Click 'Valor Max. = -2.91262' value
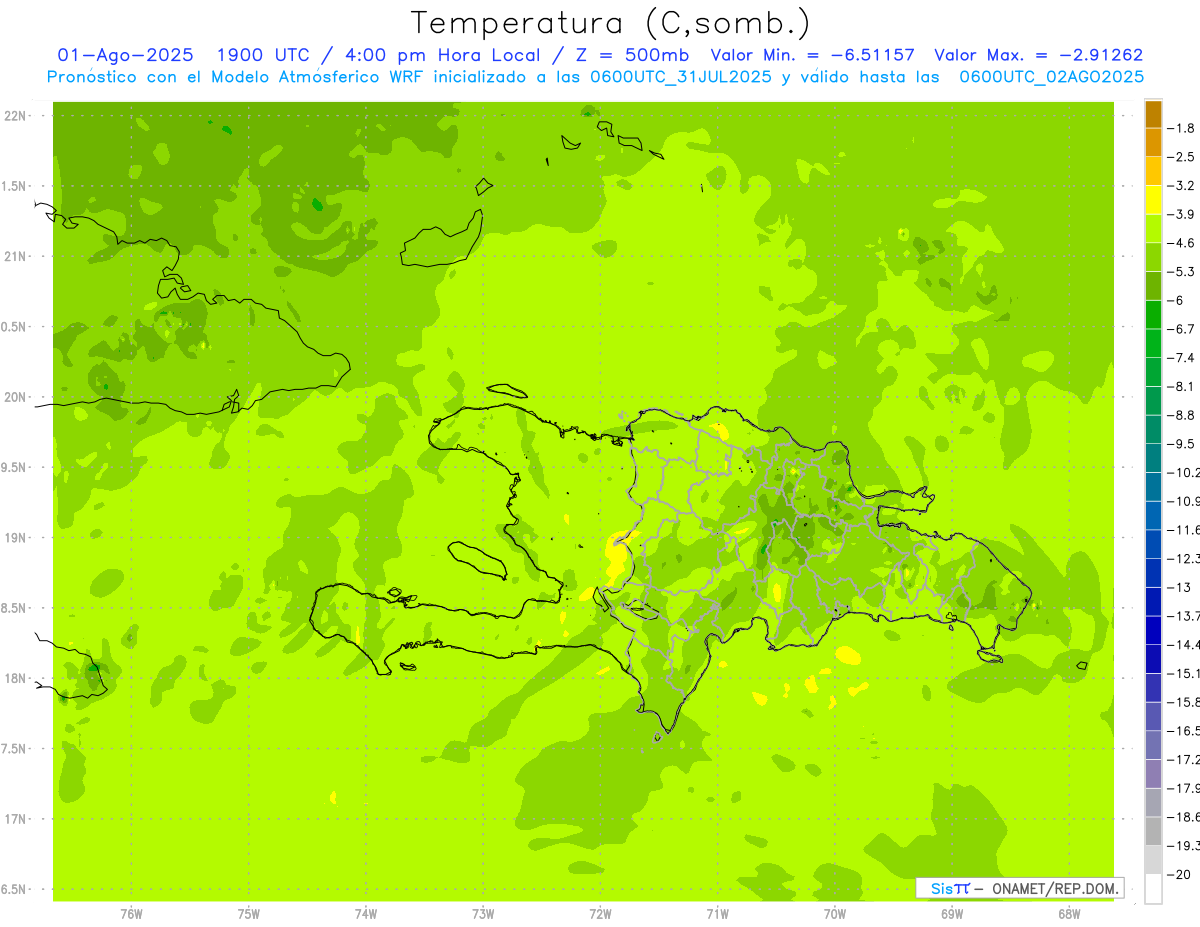Image resolution: width=1200 pixels, height=927 pixels. click(x=1038, y=55)
